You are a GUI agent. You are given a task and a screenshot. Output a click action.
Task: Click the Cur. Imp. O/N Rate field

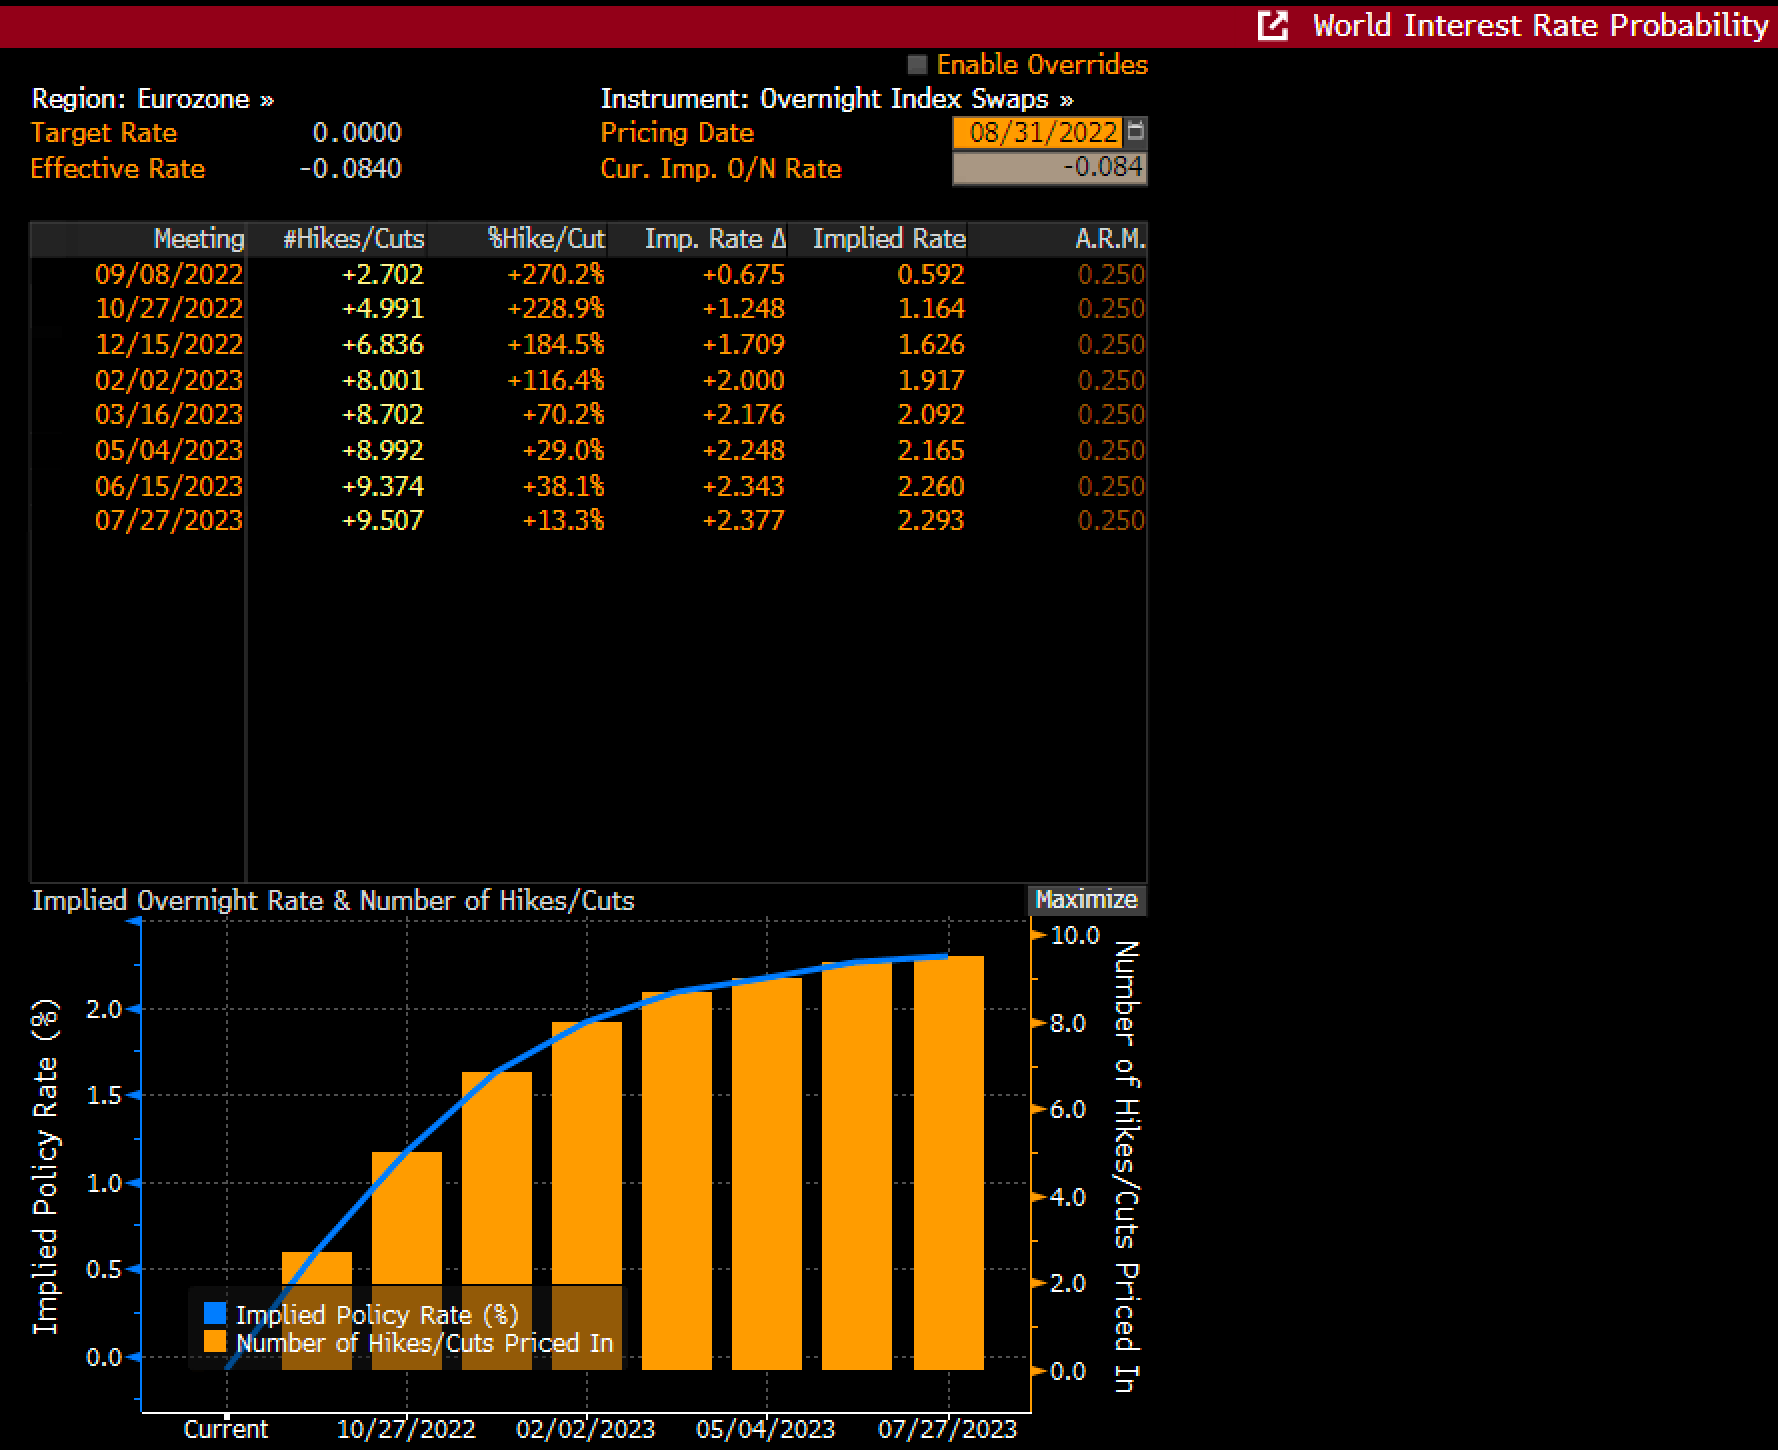1048,167
